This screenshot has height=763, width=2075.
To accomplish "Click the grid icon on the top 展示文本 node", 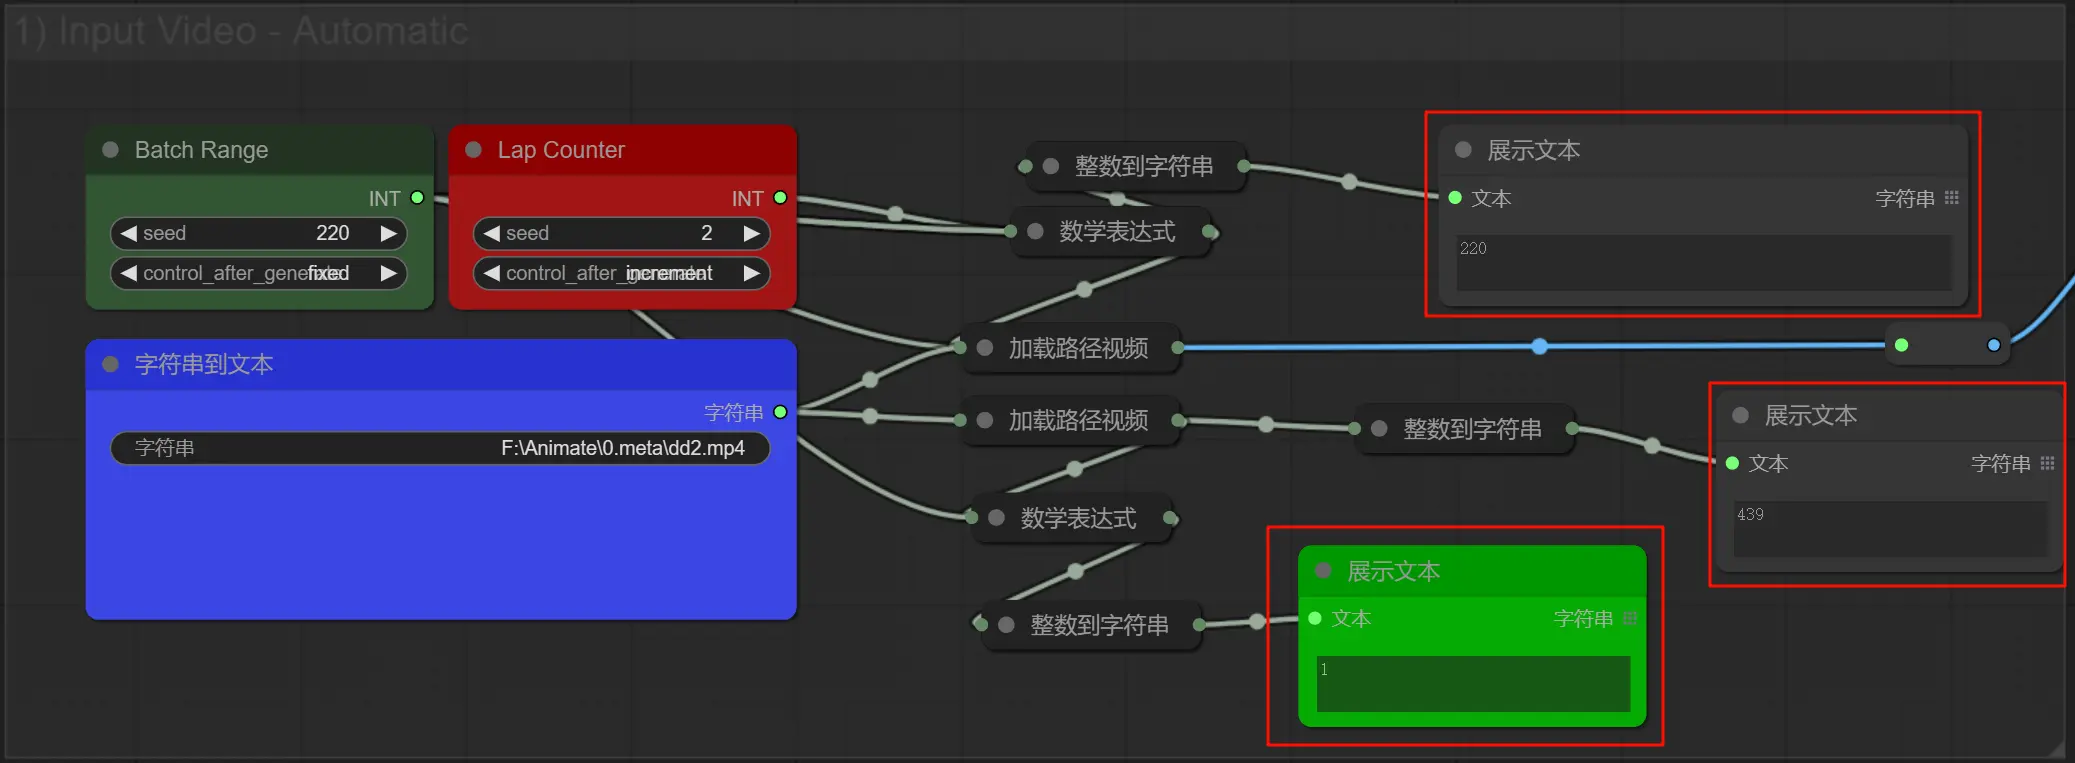I will pyautogui.click(x=1951, y=198).
